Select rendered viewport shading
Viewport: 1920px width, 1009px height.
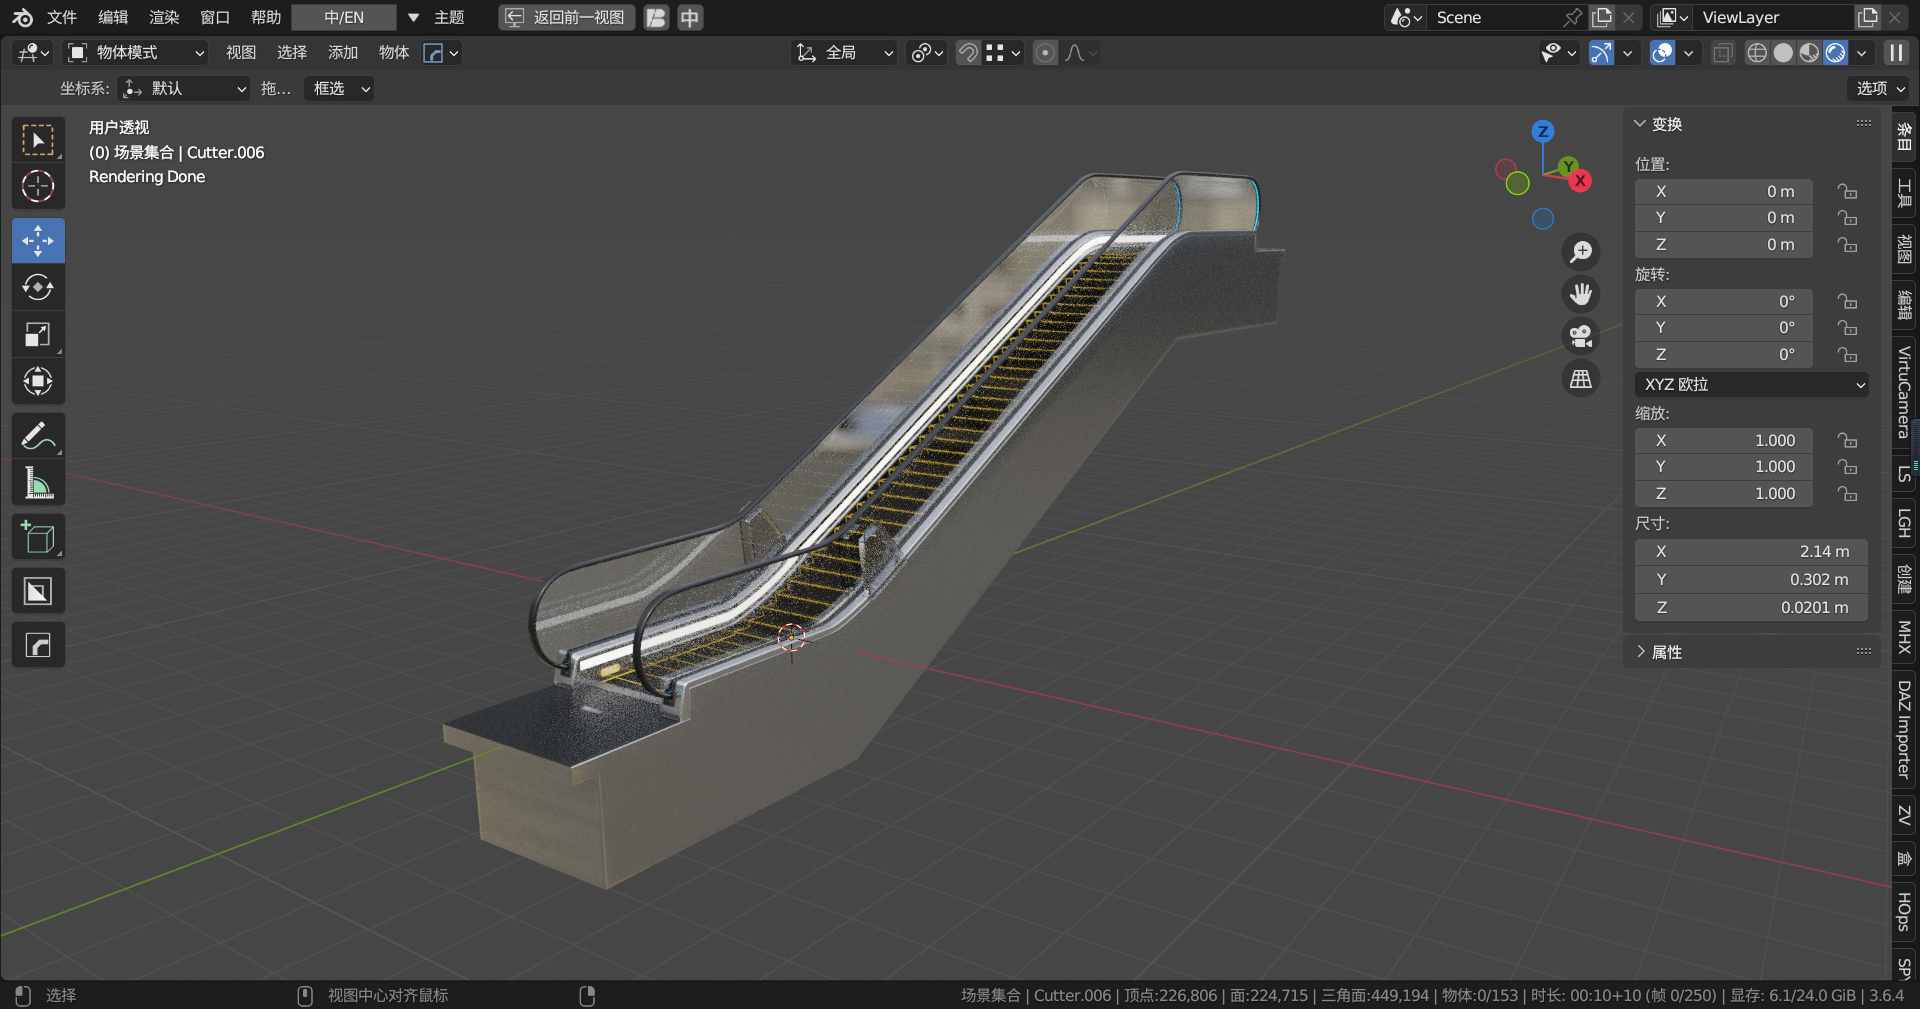pos(1835,53)
